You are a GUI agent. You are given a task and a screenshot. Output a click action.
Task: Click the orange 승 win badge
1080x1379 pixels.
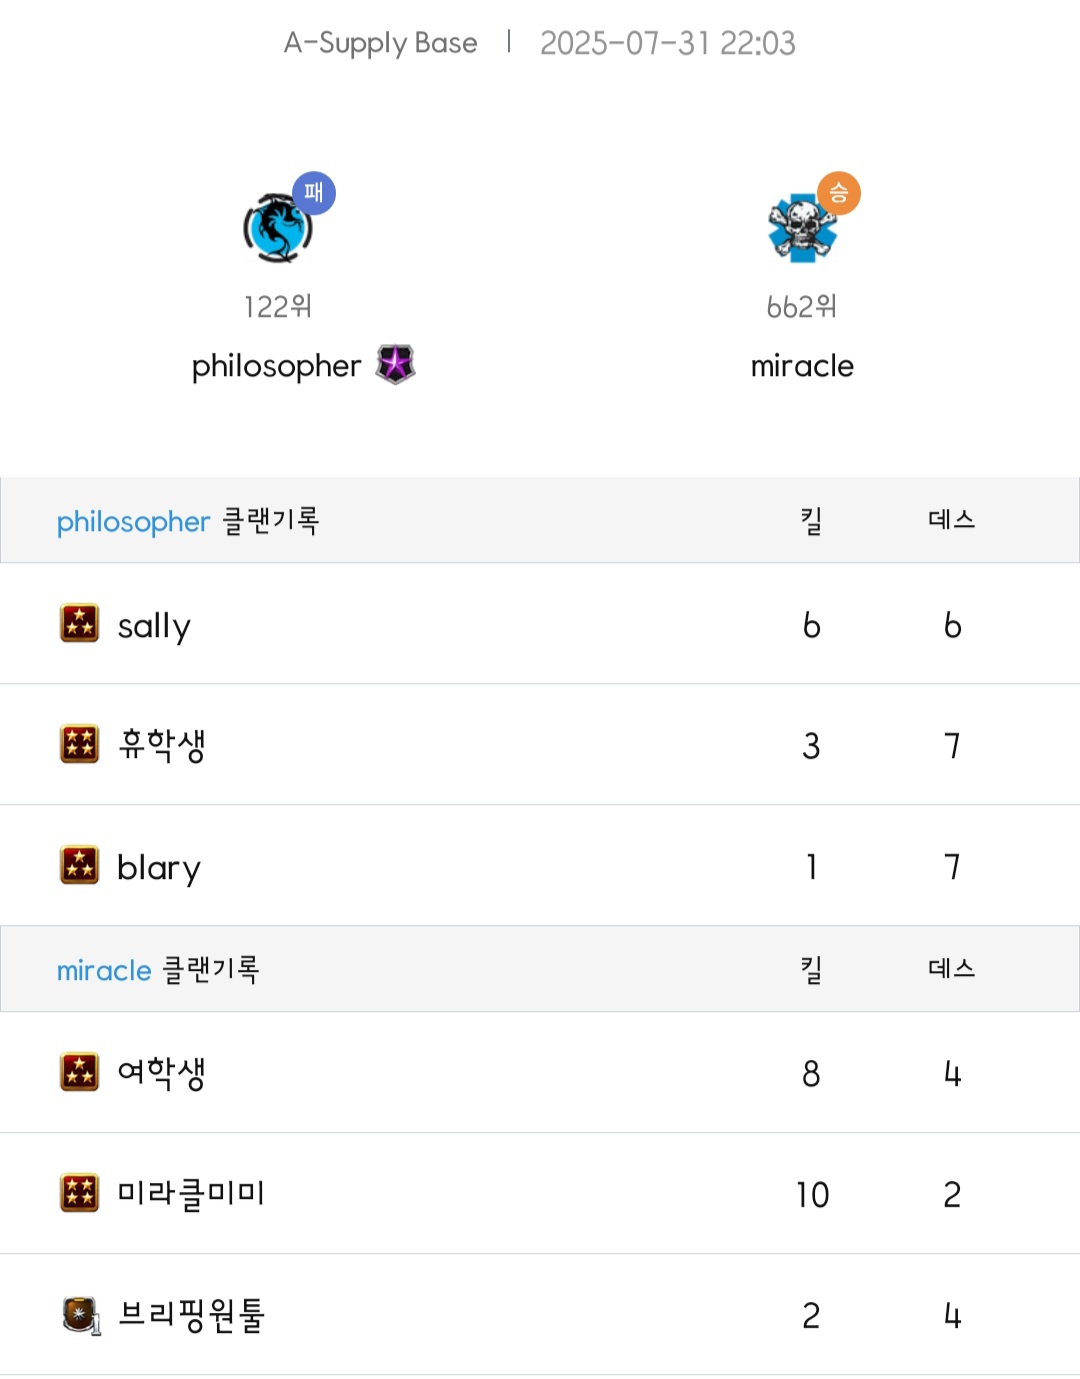coord(839,193)
